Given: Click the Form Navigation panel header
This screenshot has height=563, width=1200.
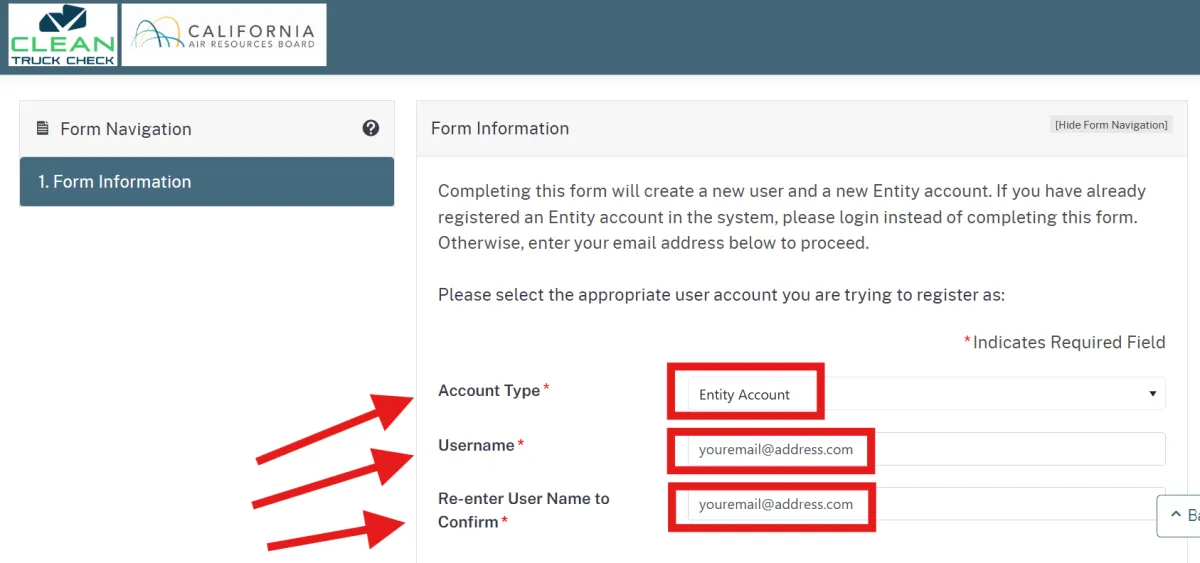Looking at the screenshot, I should pyautogui.click(x=207, y=128).
